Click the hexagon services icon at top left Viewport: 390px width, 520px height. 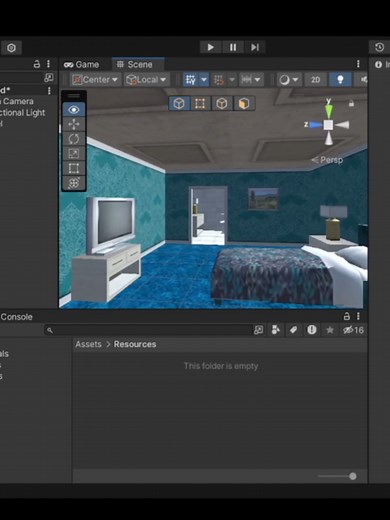[11, 48]
